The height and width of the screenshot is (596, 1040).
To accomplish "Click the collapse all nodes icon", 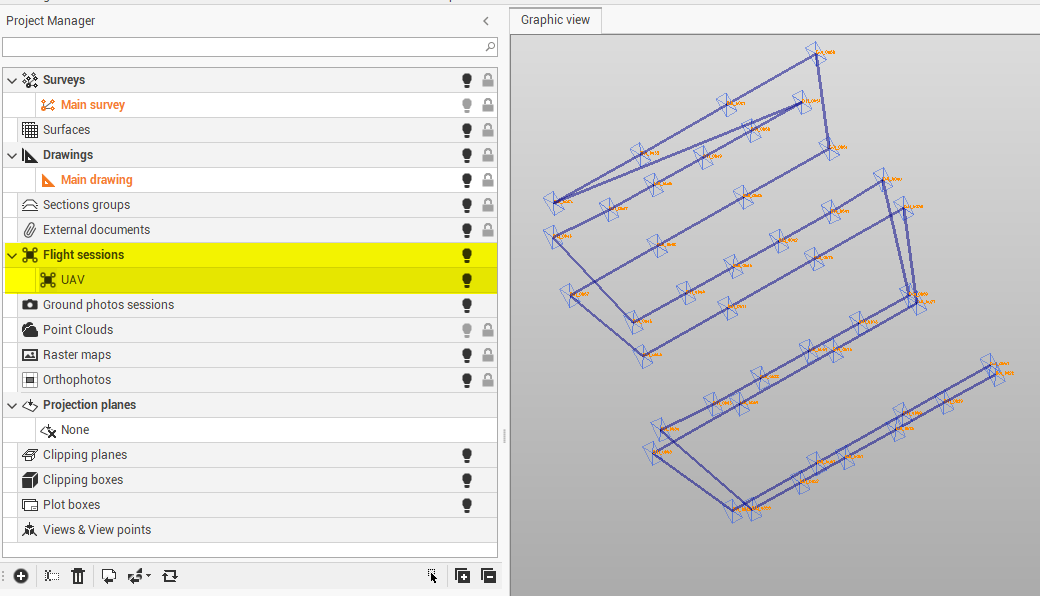I will coord(488,576).
